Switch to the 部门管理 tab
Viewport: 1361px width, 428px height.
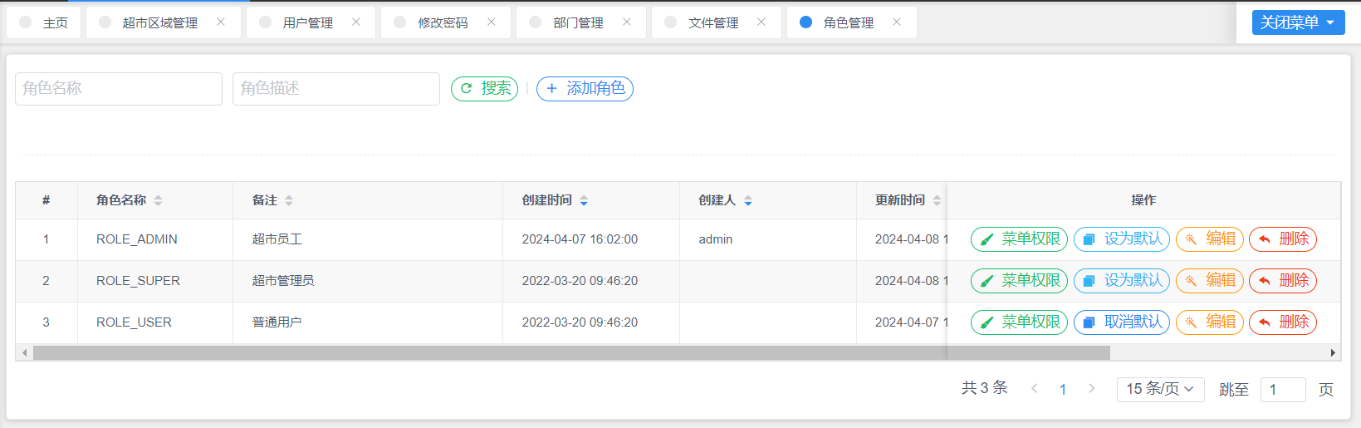click(578, 22)
